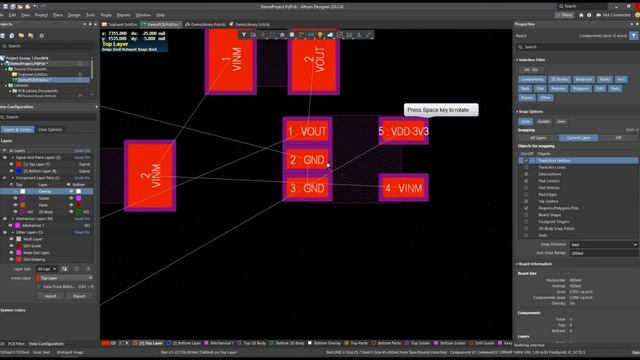Click the Top Overlay white color swatch
Image resolution: width=640 pixels, height=360 pixels.
click(x=23, y=191)
